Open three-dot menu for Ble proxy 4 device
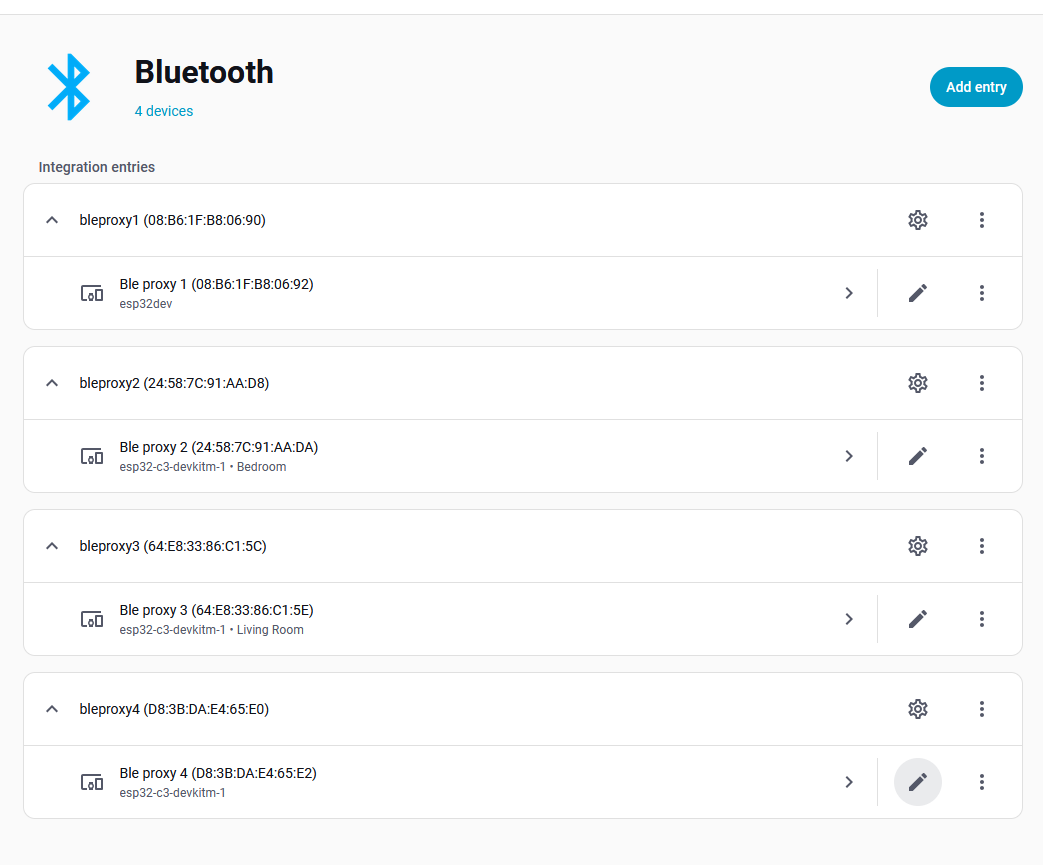This screenshot has height=865, width=1043. [982, 782]
